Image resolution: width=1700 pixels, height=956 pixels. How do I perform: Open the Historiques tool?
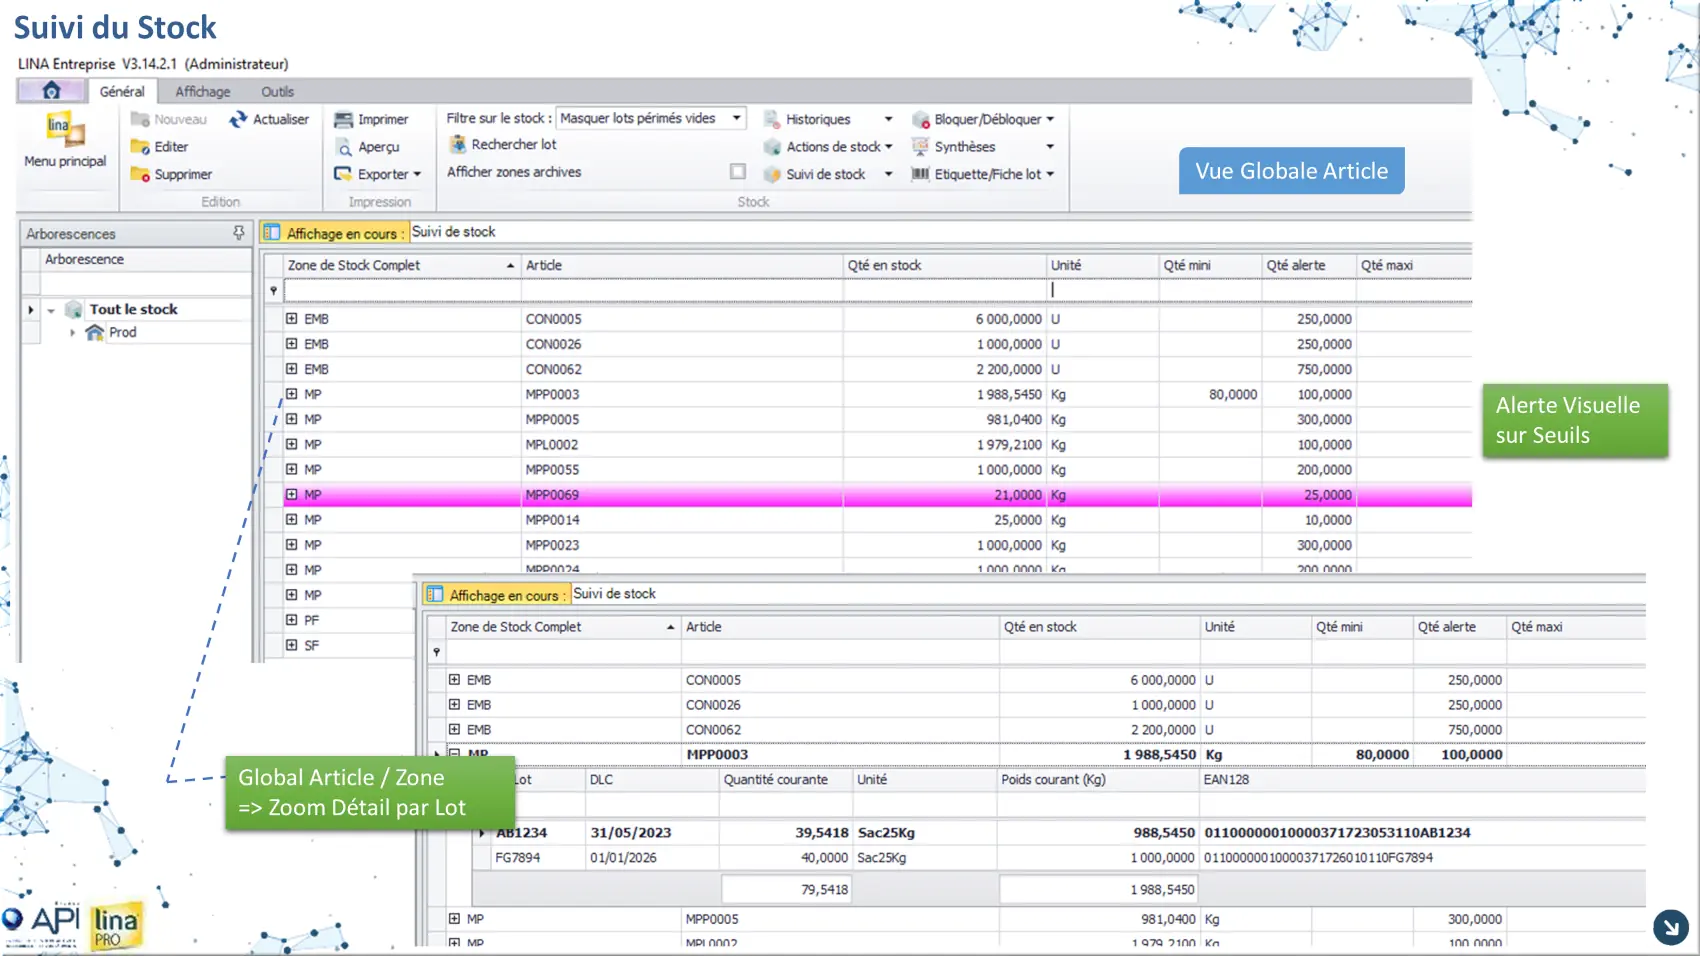(772, 119)
